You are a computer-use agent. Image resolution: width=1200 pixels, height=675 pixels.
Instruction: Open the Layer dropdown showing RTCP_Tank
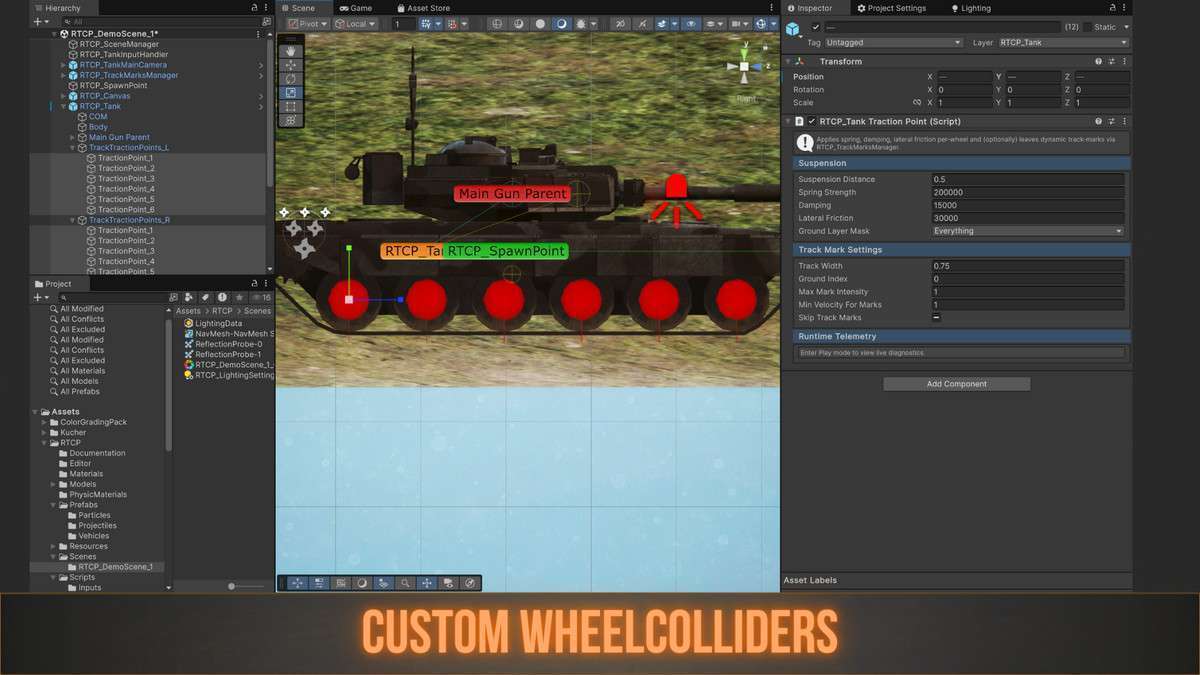pyautogui.click(x=1064, y=43)
